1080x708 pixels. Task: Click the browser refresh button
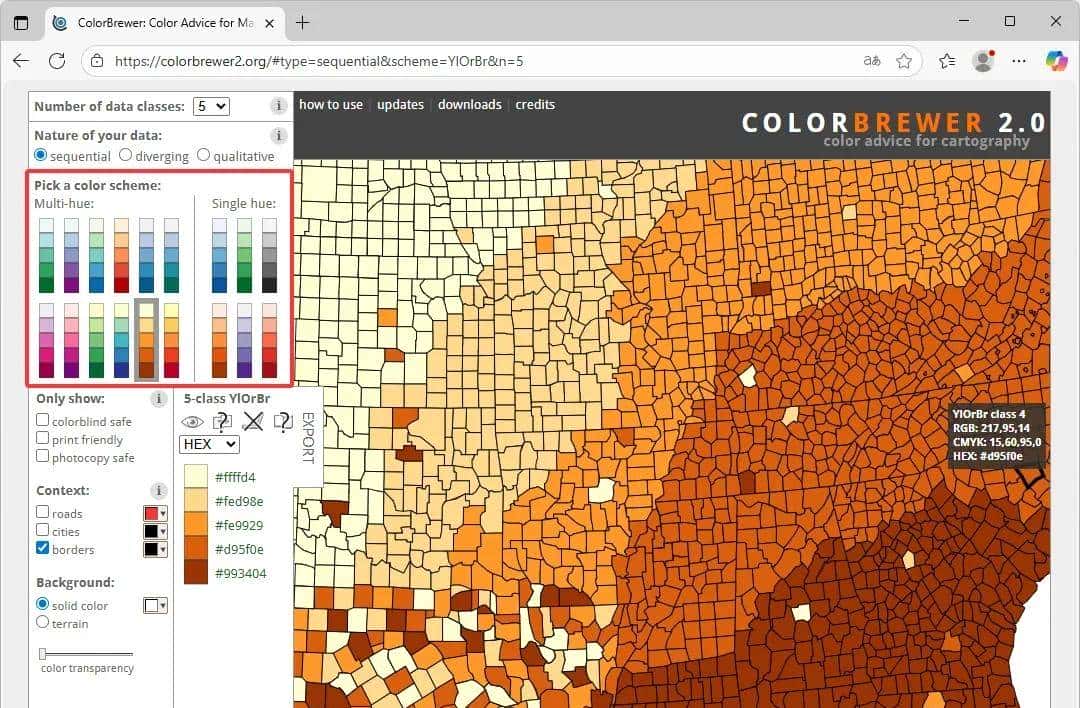coord(57,61)
